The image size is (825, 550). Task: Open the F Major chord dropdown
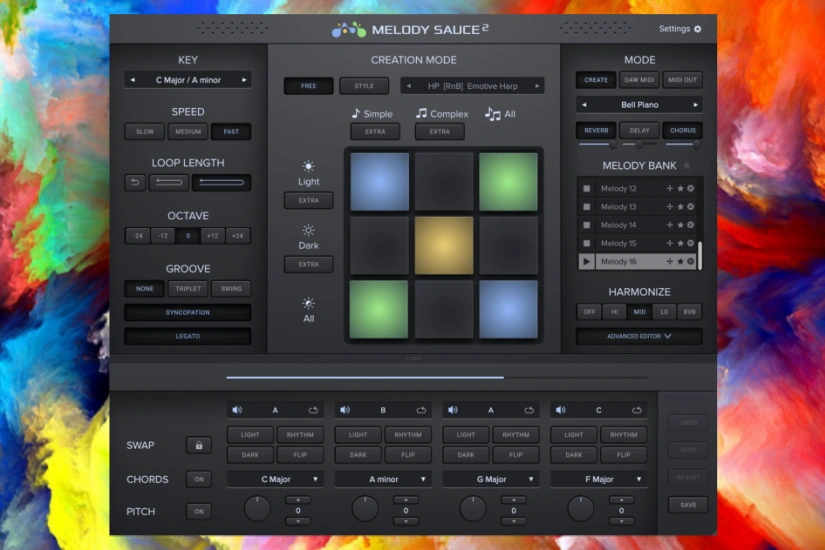(x=599, y=479)
